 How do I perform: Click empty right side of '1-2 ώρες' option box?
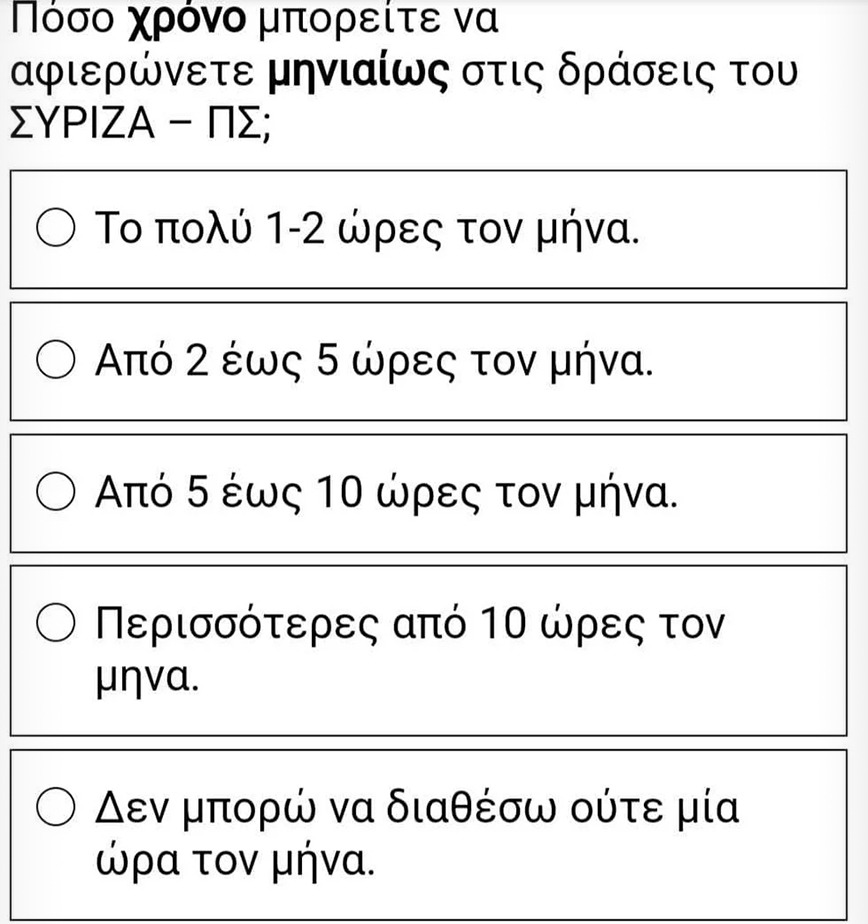pos(760,229)
